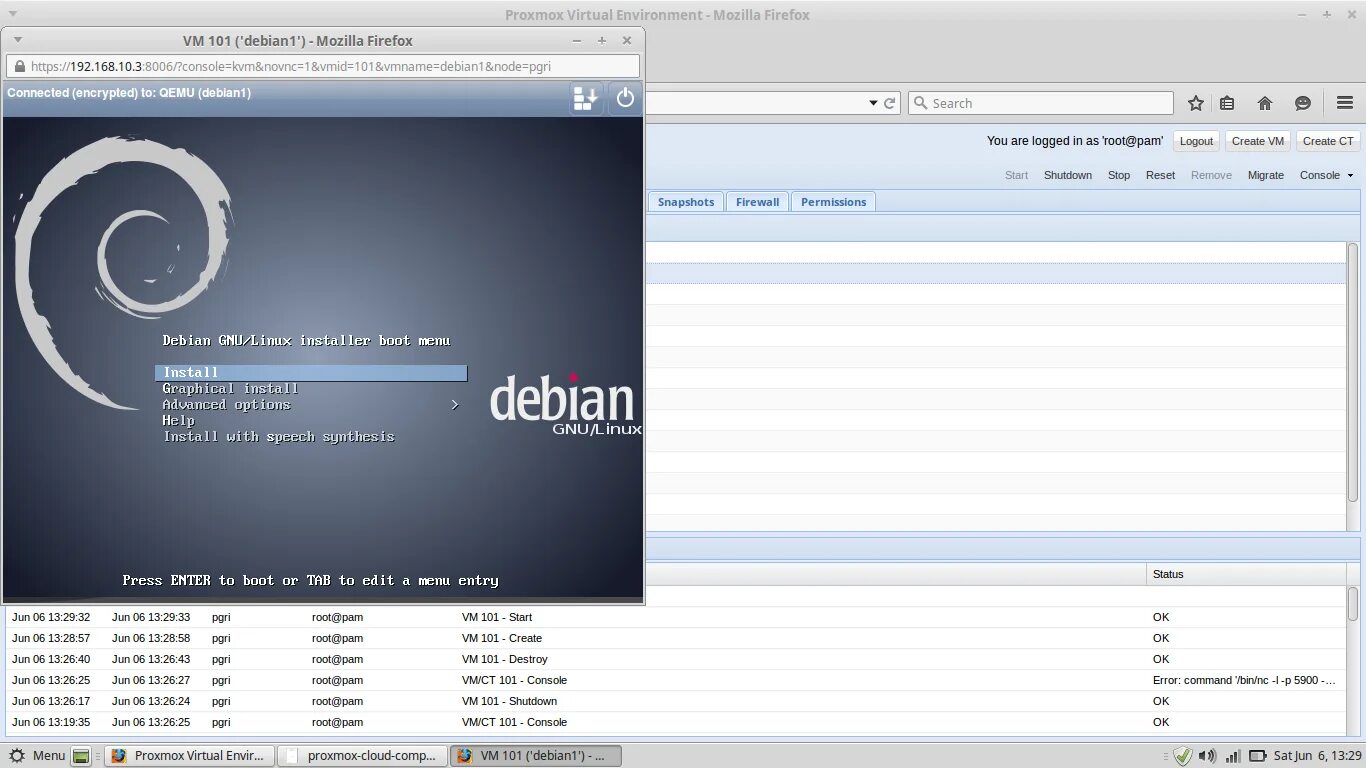Open the volume speaker tray icon
This screenshot has width=1366, height=768.
tap(1207, 756)
